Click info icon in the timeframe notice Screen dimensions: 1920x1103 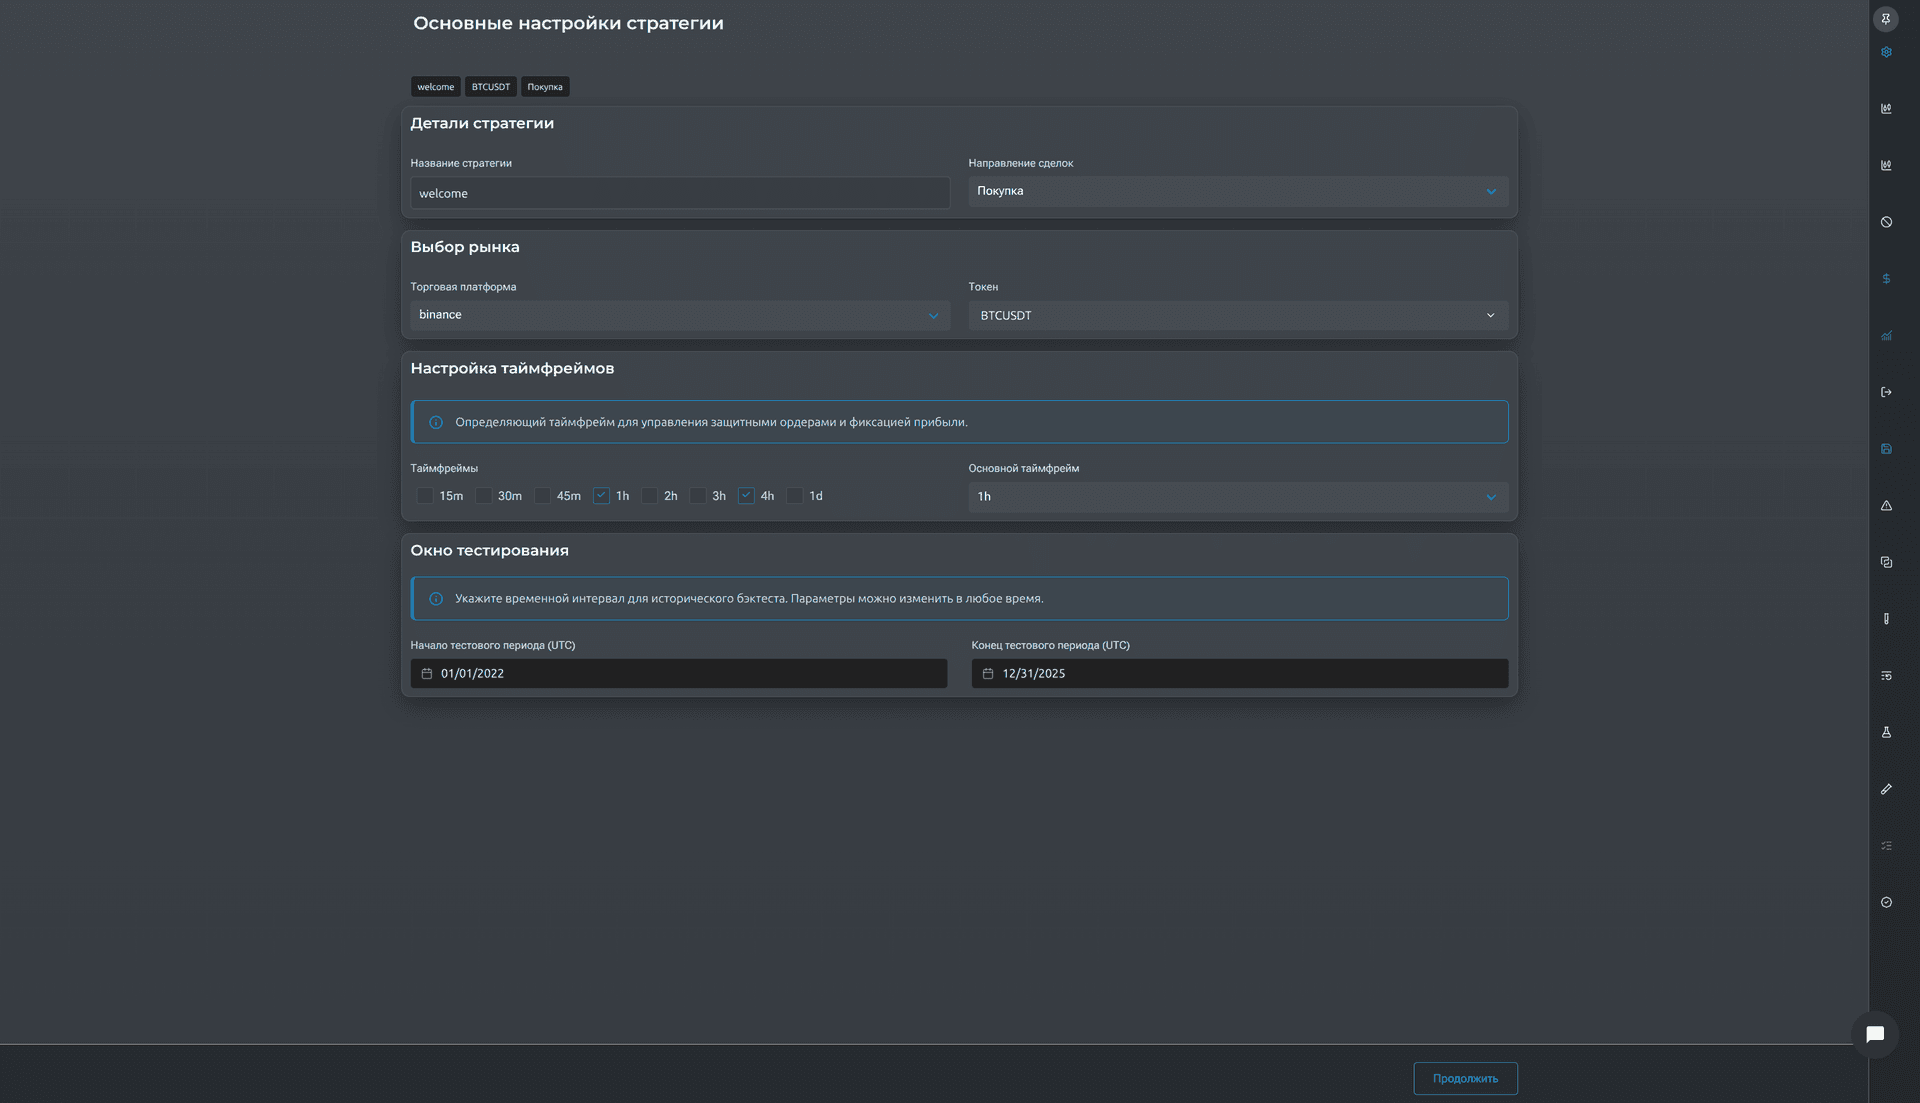click(436, 422)
